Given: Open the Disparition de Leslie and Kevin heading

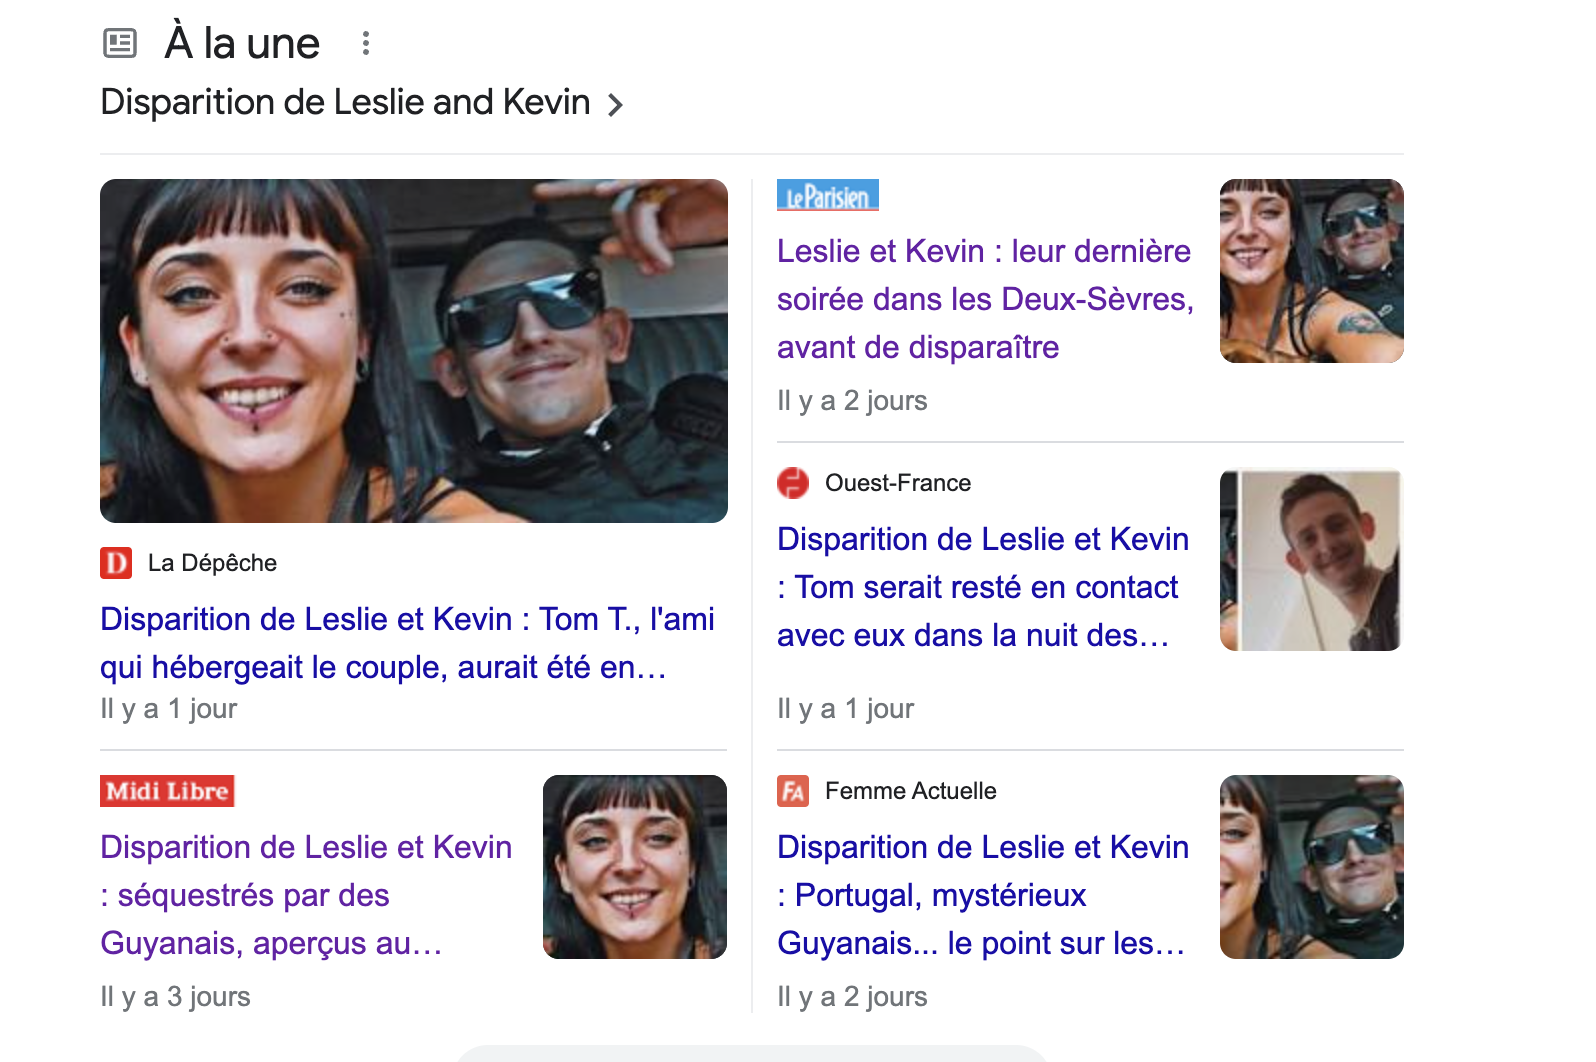Looking at the screenshot, I should point(345,102).
